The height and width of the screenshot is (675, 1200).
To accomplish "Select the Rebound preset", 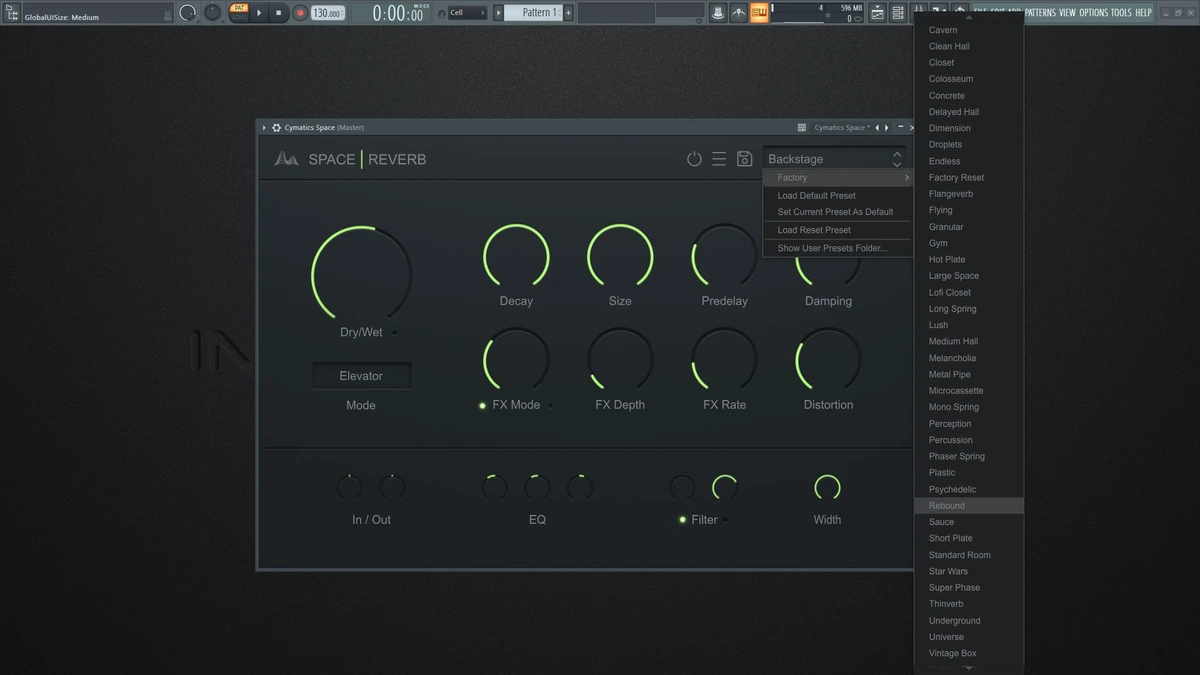I will [x=969, y=506].
